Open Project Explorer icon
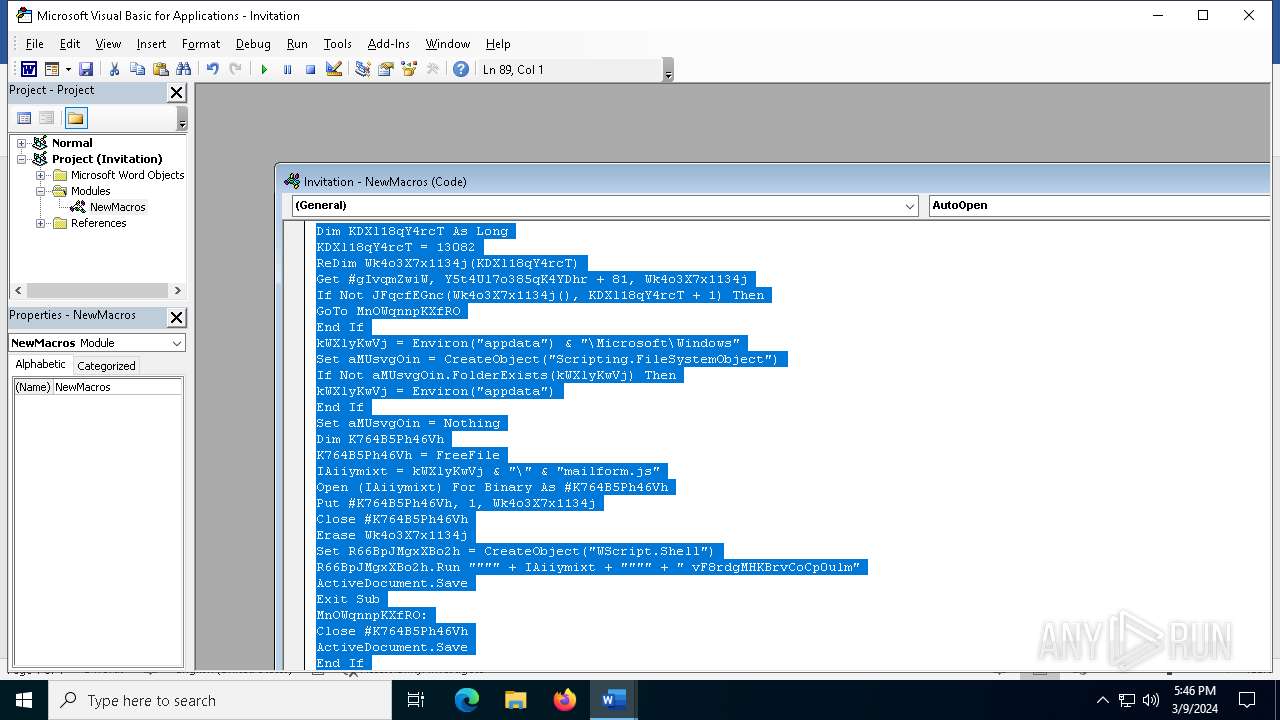This screenshot has height=720, width=1280. [362, 69]
